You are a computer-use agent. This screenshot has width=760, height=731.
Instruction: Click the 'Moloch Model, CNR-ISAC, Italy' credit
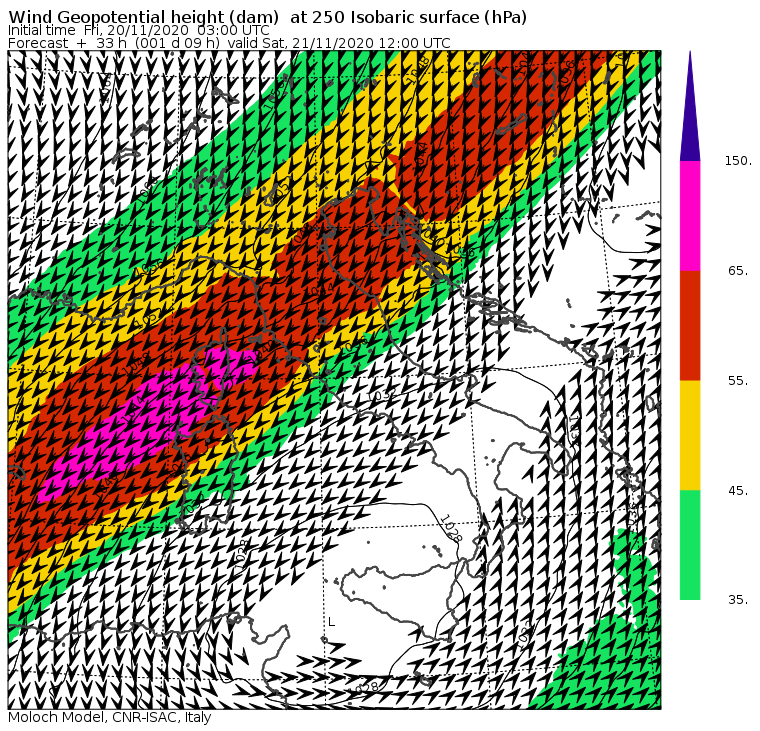click(x=110, y=717)
